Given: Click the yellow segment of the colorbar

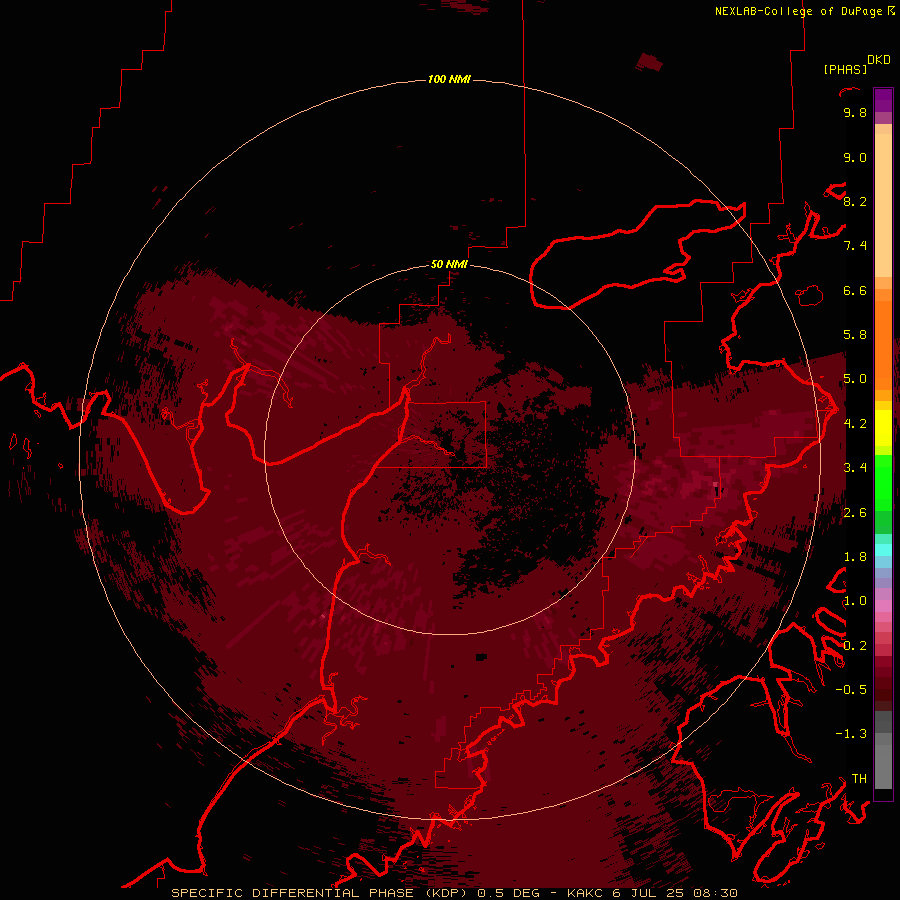Looking at the screenshot, I should [x=883, y=428].
